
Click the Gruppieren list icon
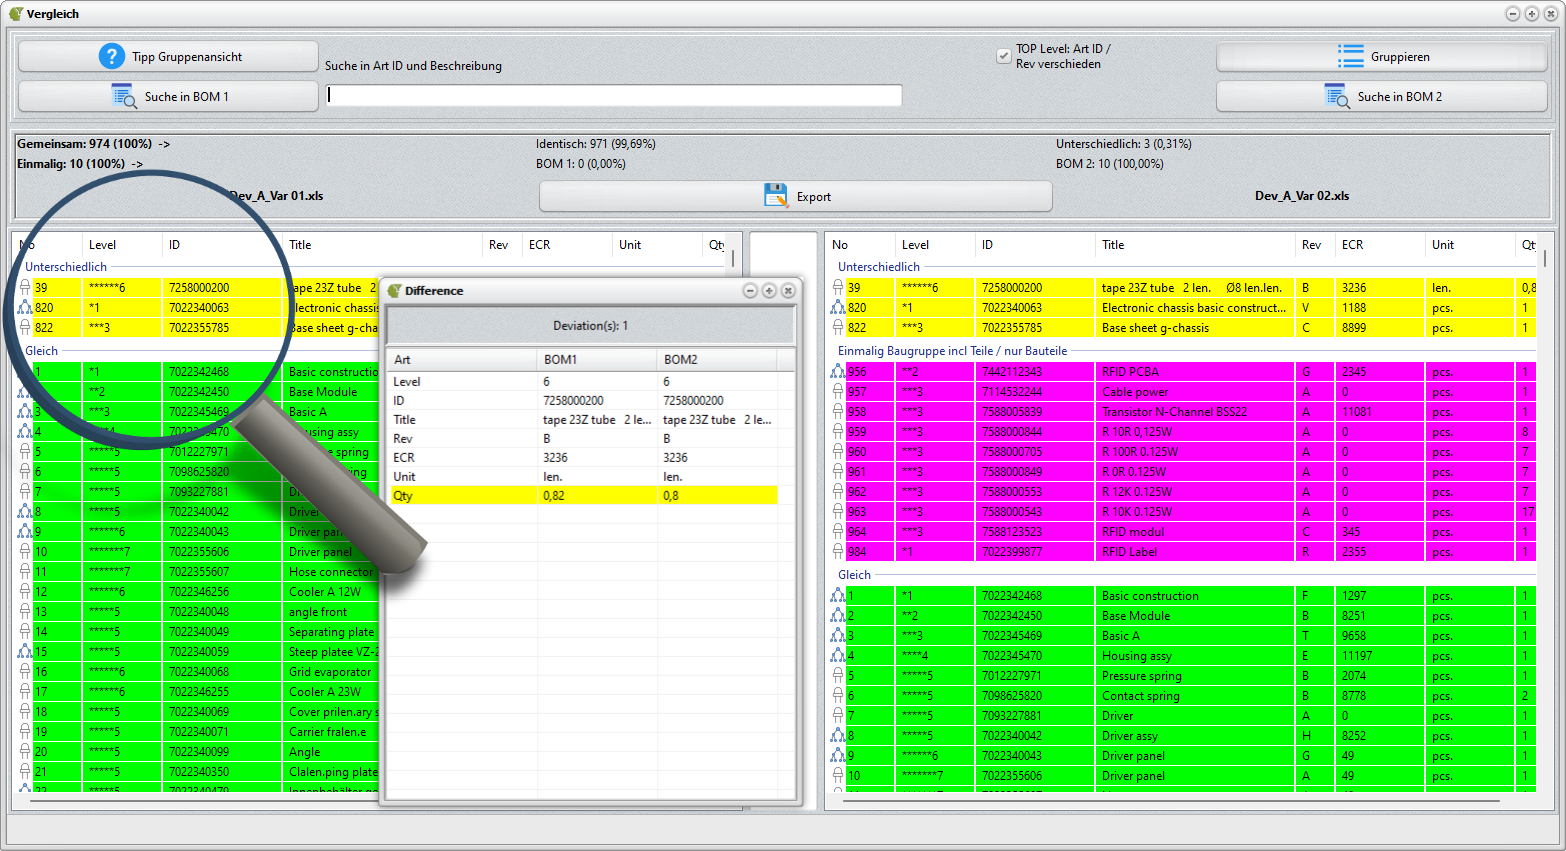pyautogui.click(x=1350, y=57)
